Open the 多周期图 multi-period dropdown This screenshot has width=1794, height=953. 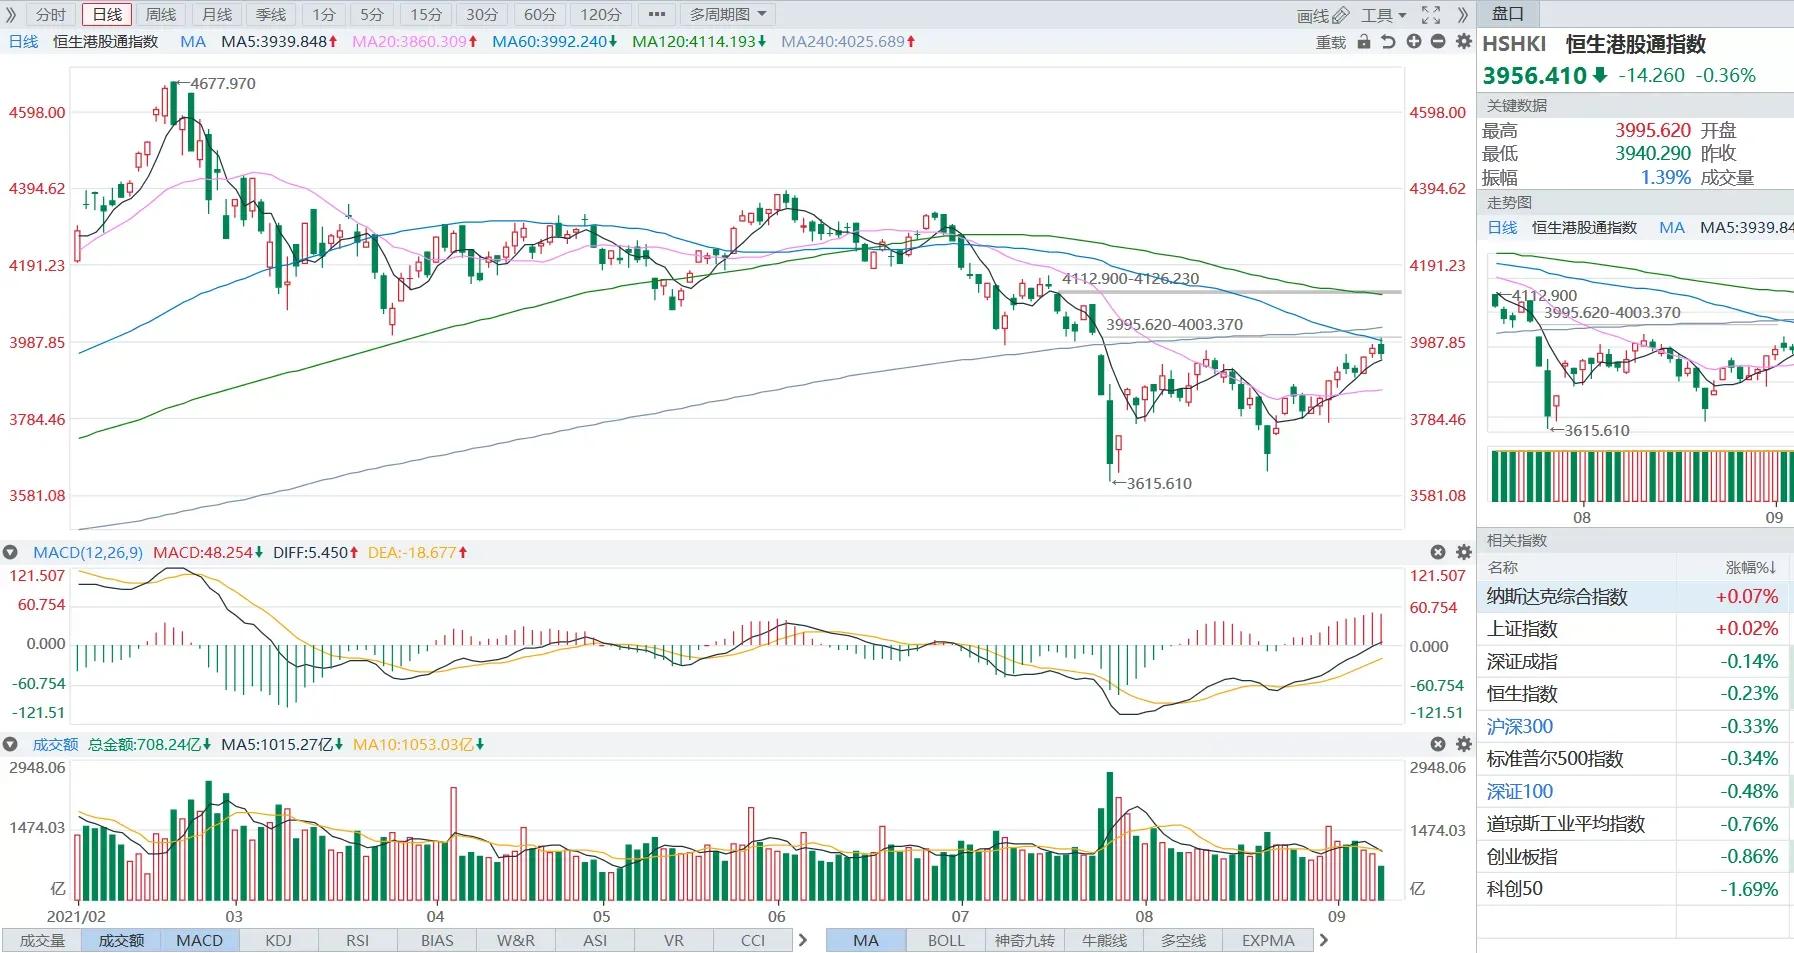pyautogui.click(x=727, y=15)
